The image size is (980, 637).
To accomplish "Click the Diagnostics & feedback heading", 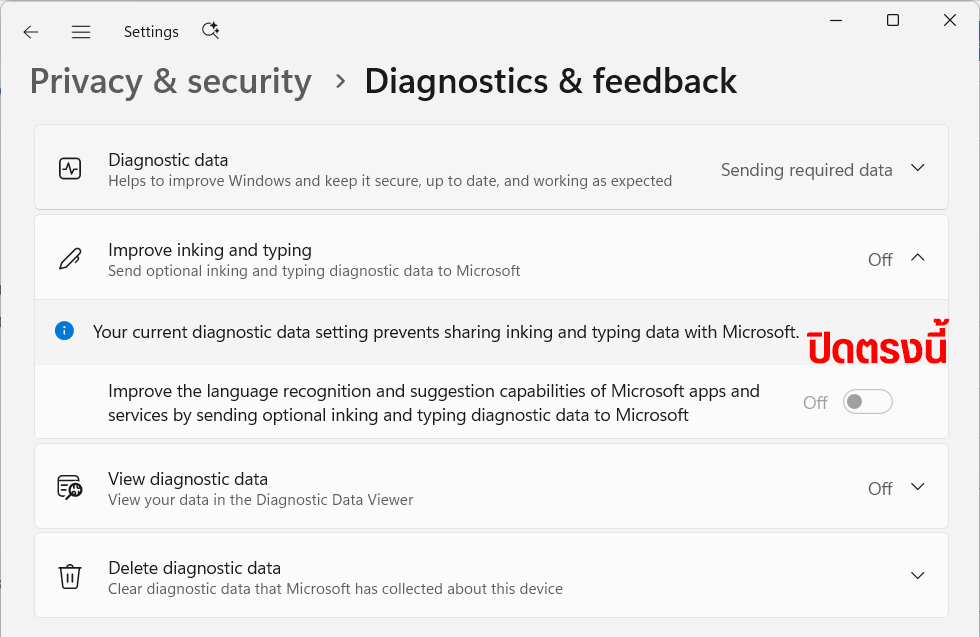I will click(x=551, y=82).
